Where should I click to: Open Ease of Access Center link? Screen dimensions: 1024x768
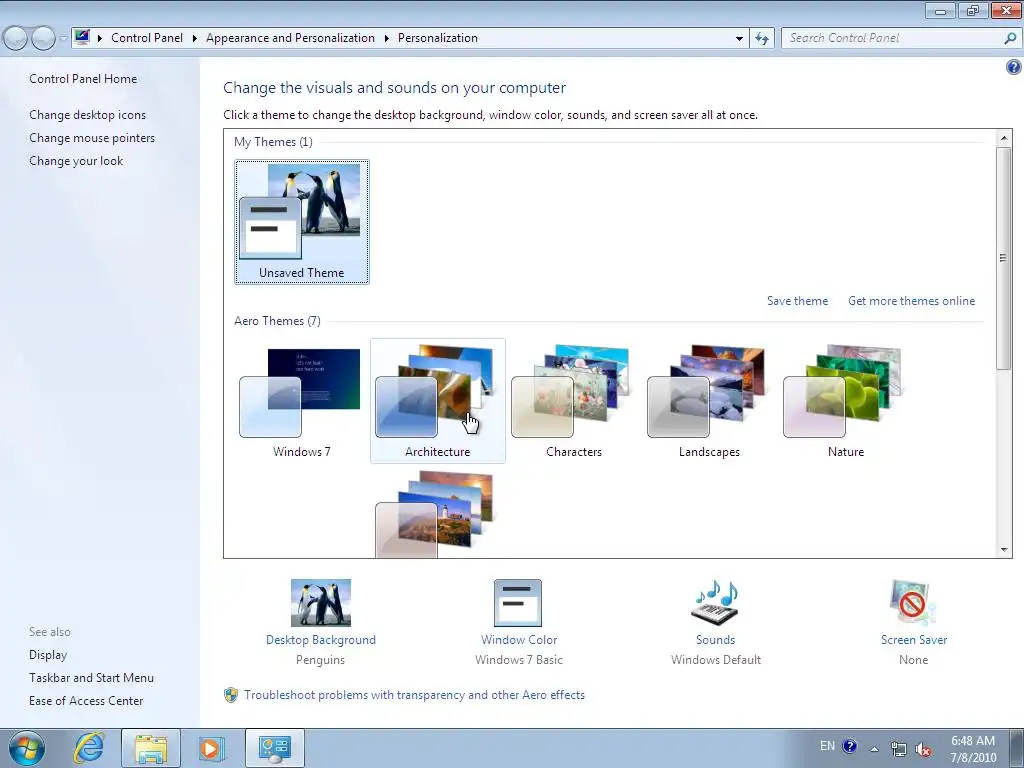coord(86,701)
